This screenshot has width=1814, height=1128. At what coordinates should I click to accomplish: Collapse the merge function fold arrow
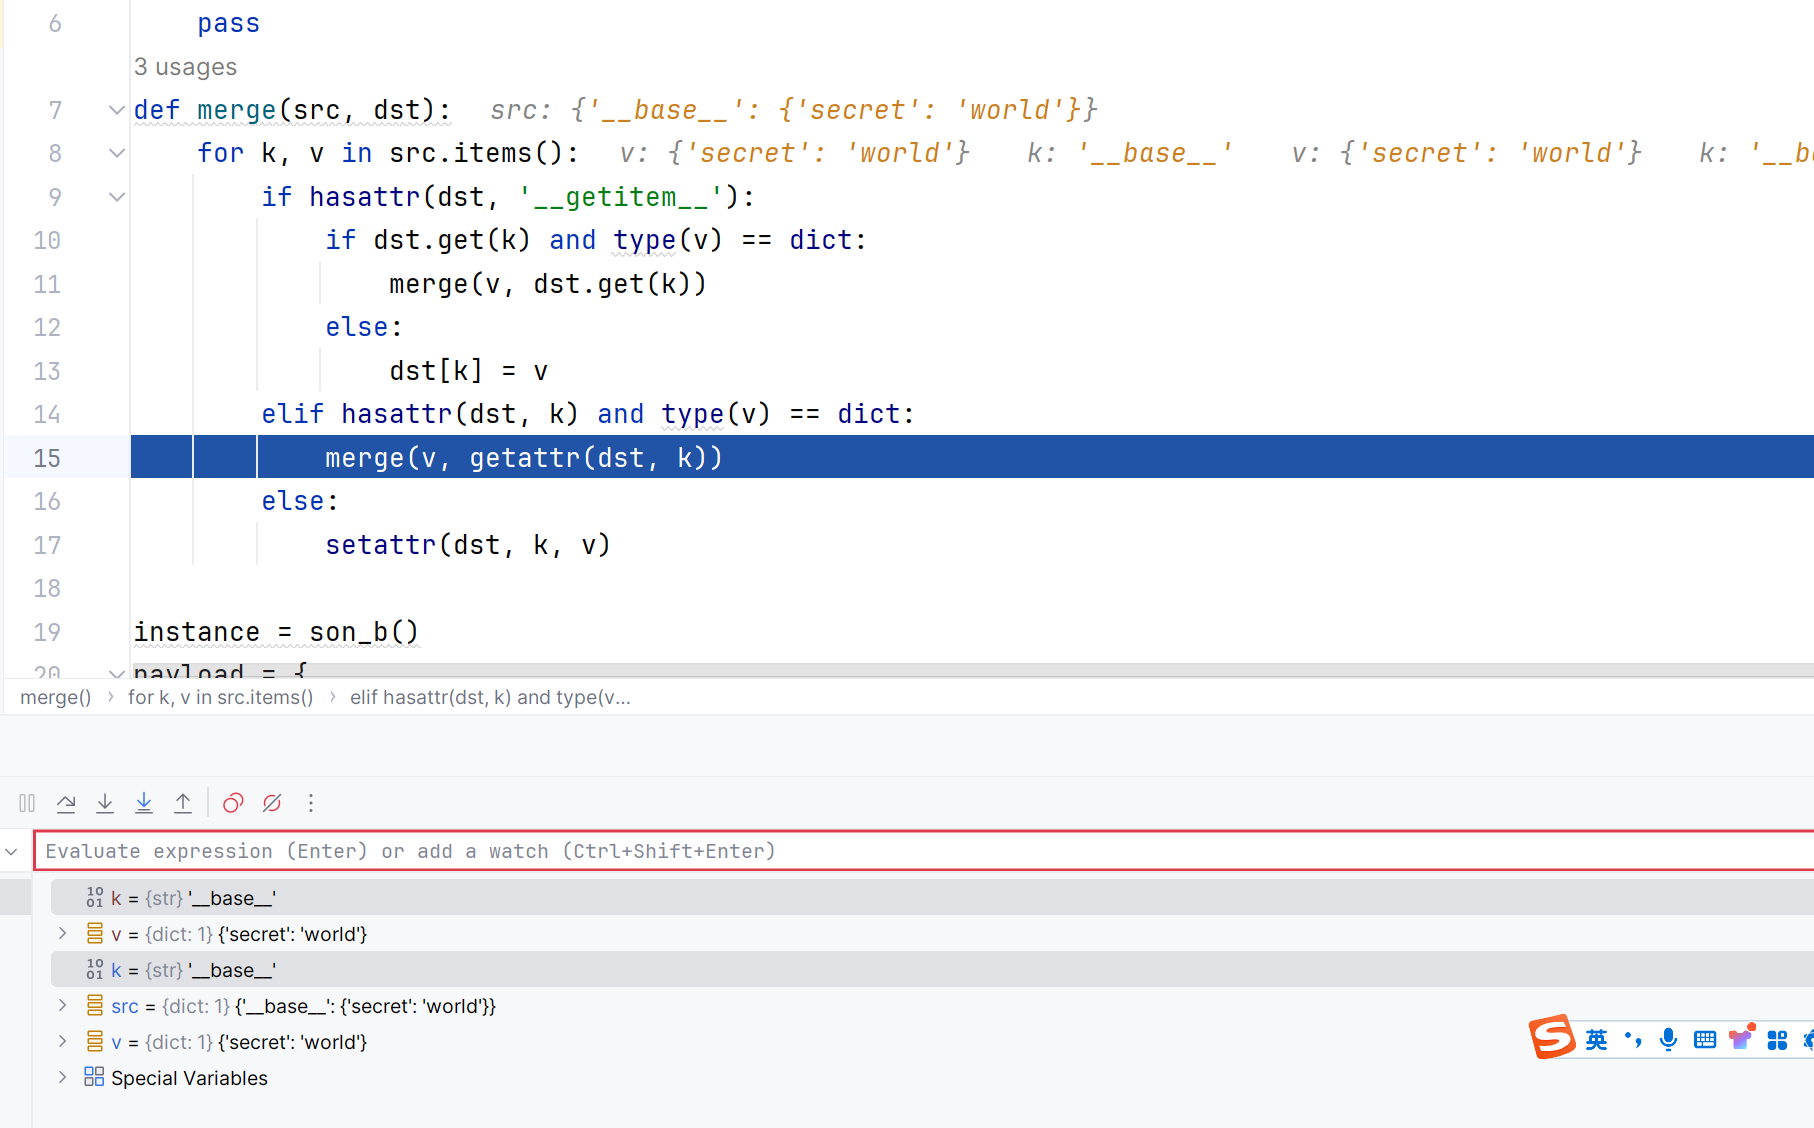click(117, 110)
